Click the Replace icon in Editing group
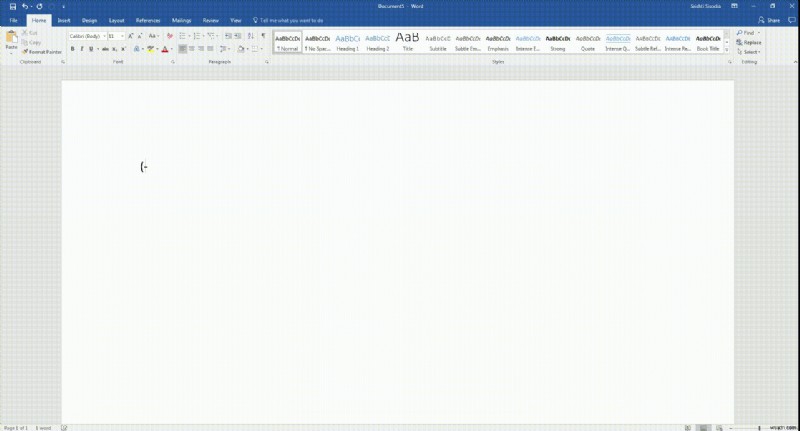Image resolution: width=800 pixels, height=431 pixels. [x=748, y=42]
